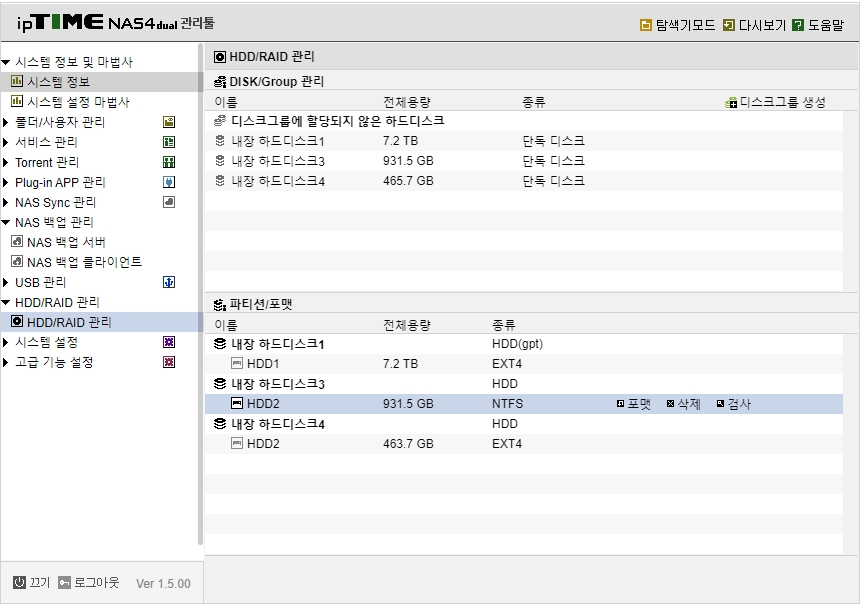
Task: Click the Torrent 관리 icon in sidebar
Action: [169, 162]
